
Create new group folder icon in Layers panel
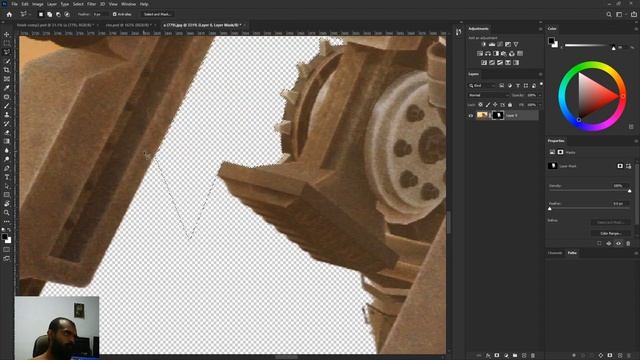pos(515,356)
